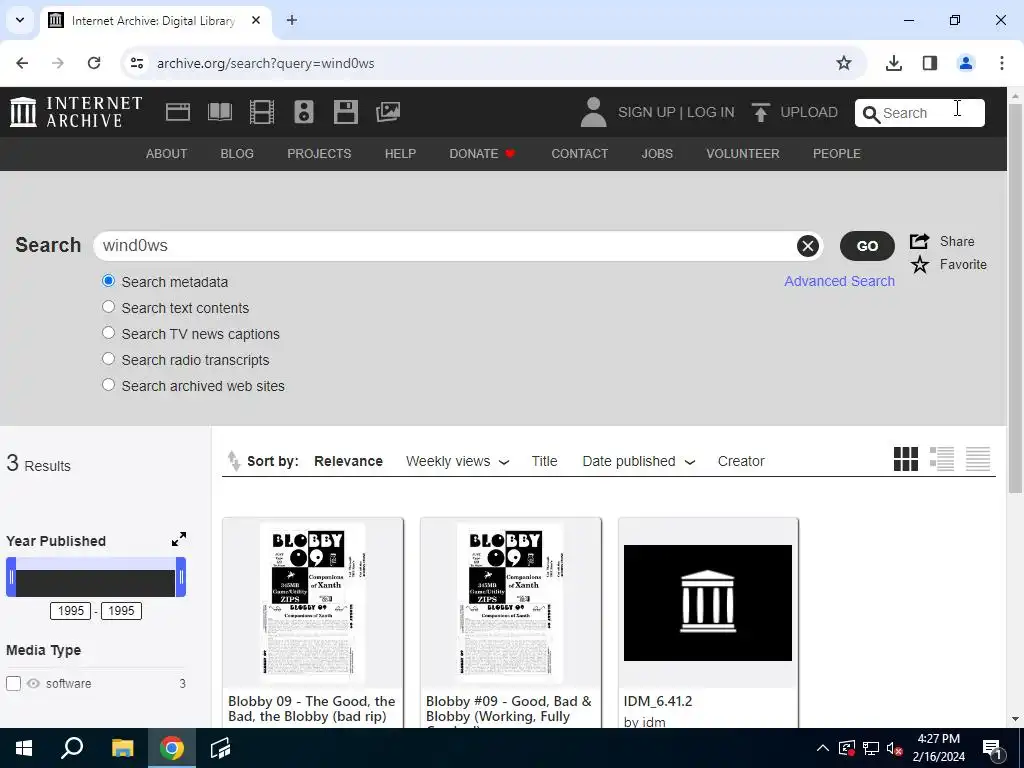The image size is (1024, 768).
Task: Click the top navigation Search box
Action: pyautogui.click(x=920, y=113)
